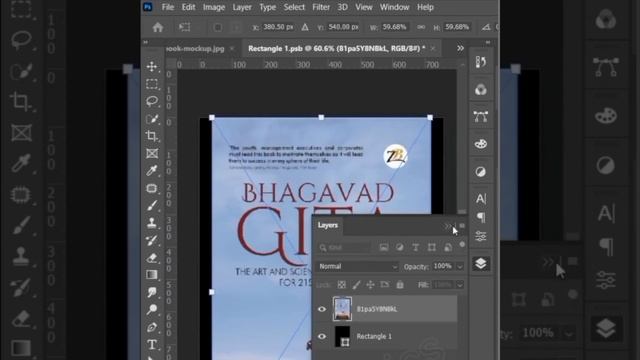Image resolution: width=640 pixels, height=360 pixels.
Task: Click the Transform tool preset icon
Action: click(x=184, y=27)
